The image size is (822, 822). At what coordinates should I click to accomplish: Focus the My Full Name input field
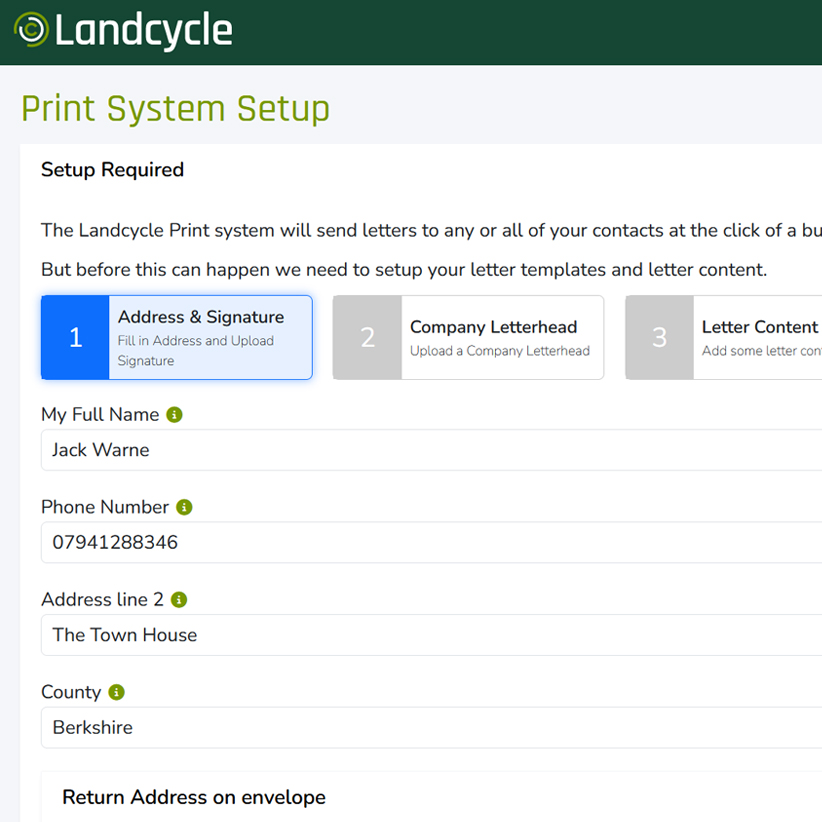431,450
